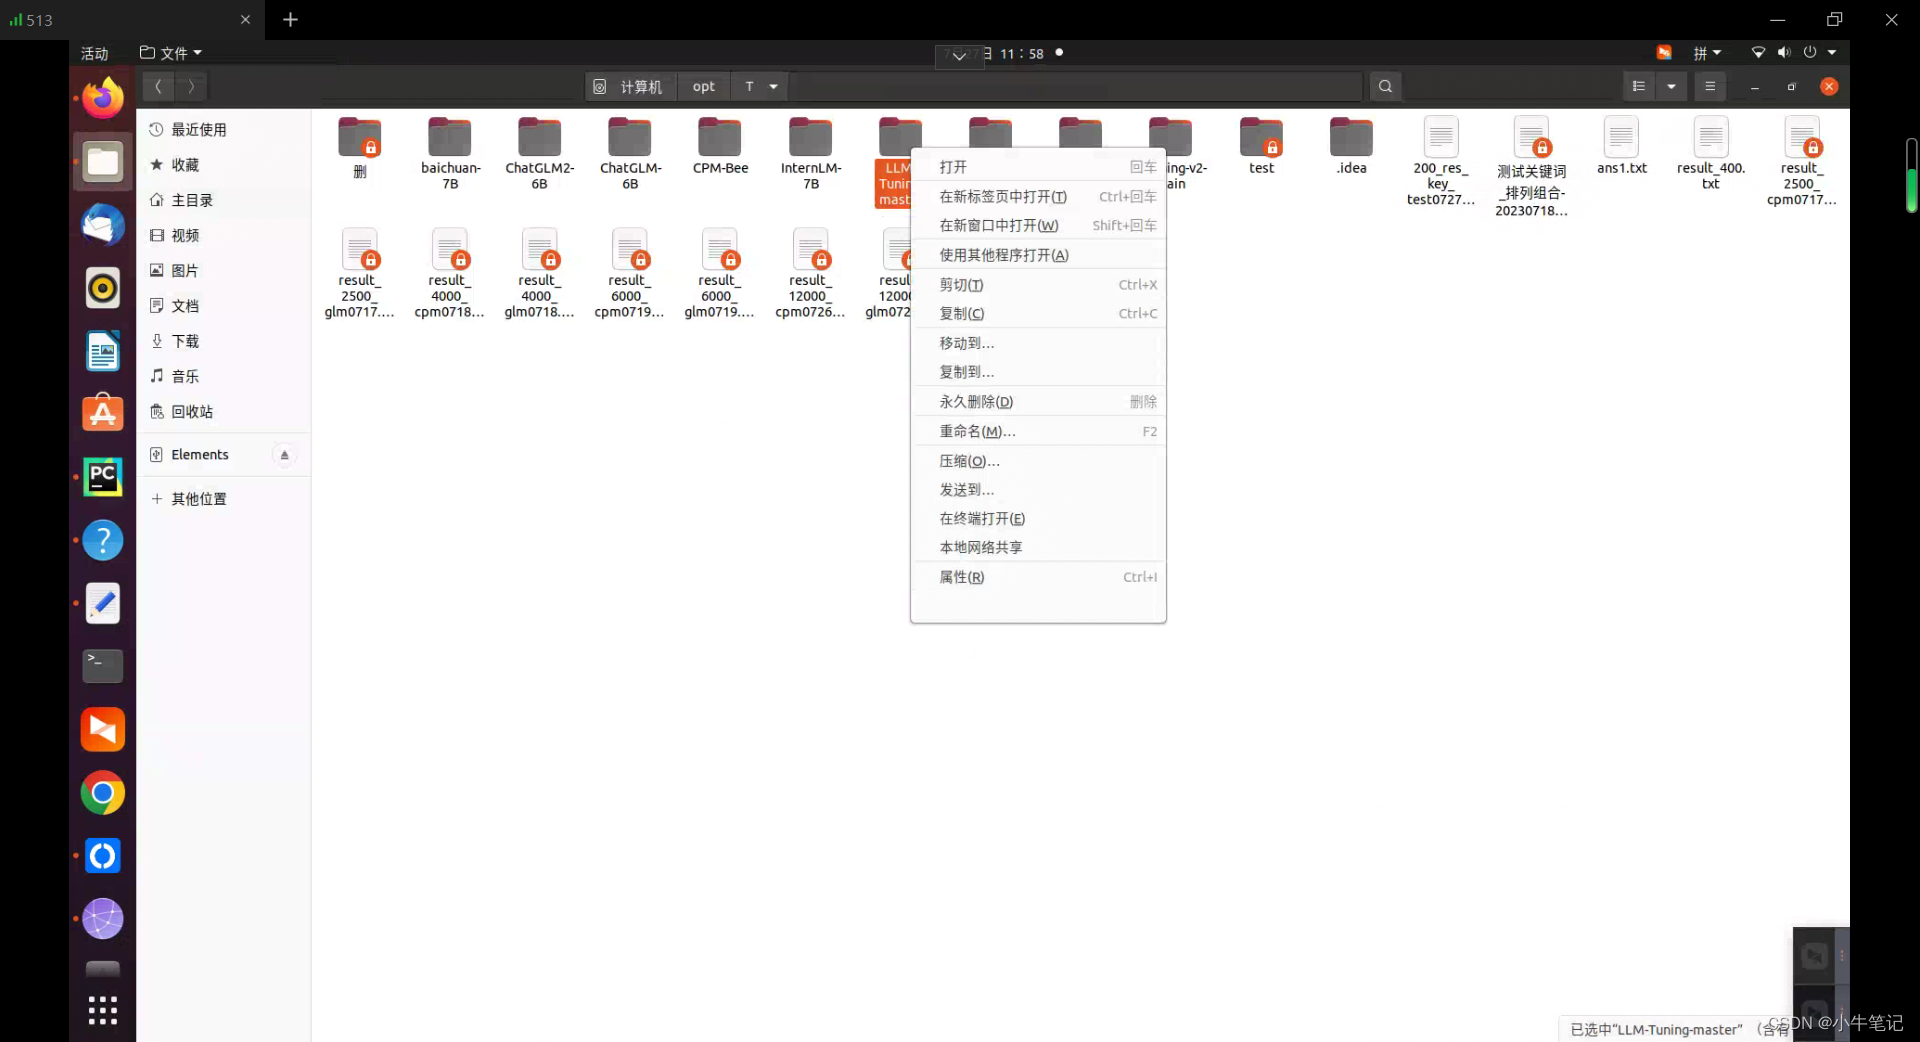1920x1042 pixels.
Task: Select 使用其他程序打开 entry
Action: point(1038,255)
